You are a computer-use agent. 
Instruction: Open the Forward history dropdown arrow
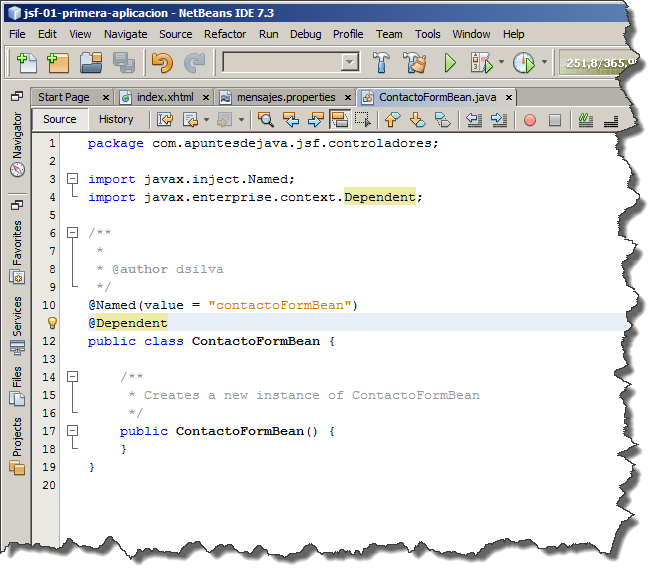241,120
